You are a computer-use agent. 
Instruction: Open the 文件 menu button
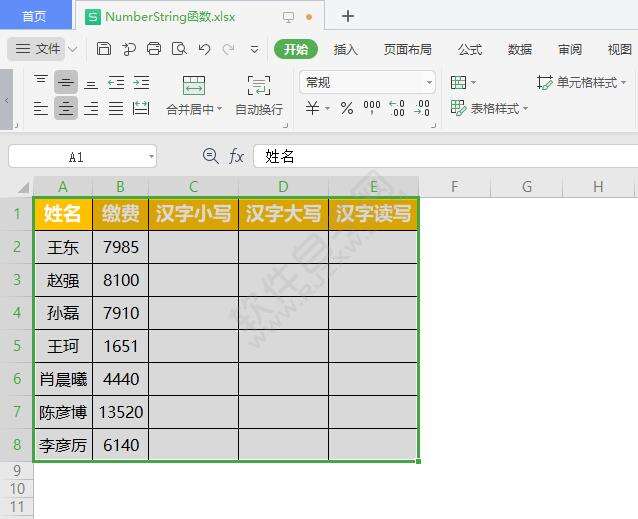tap(39, 49)
